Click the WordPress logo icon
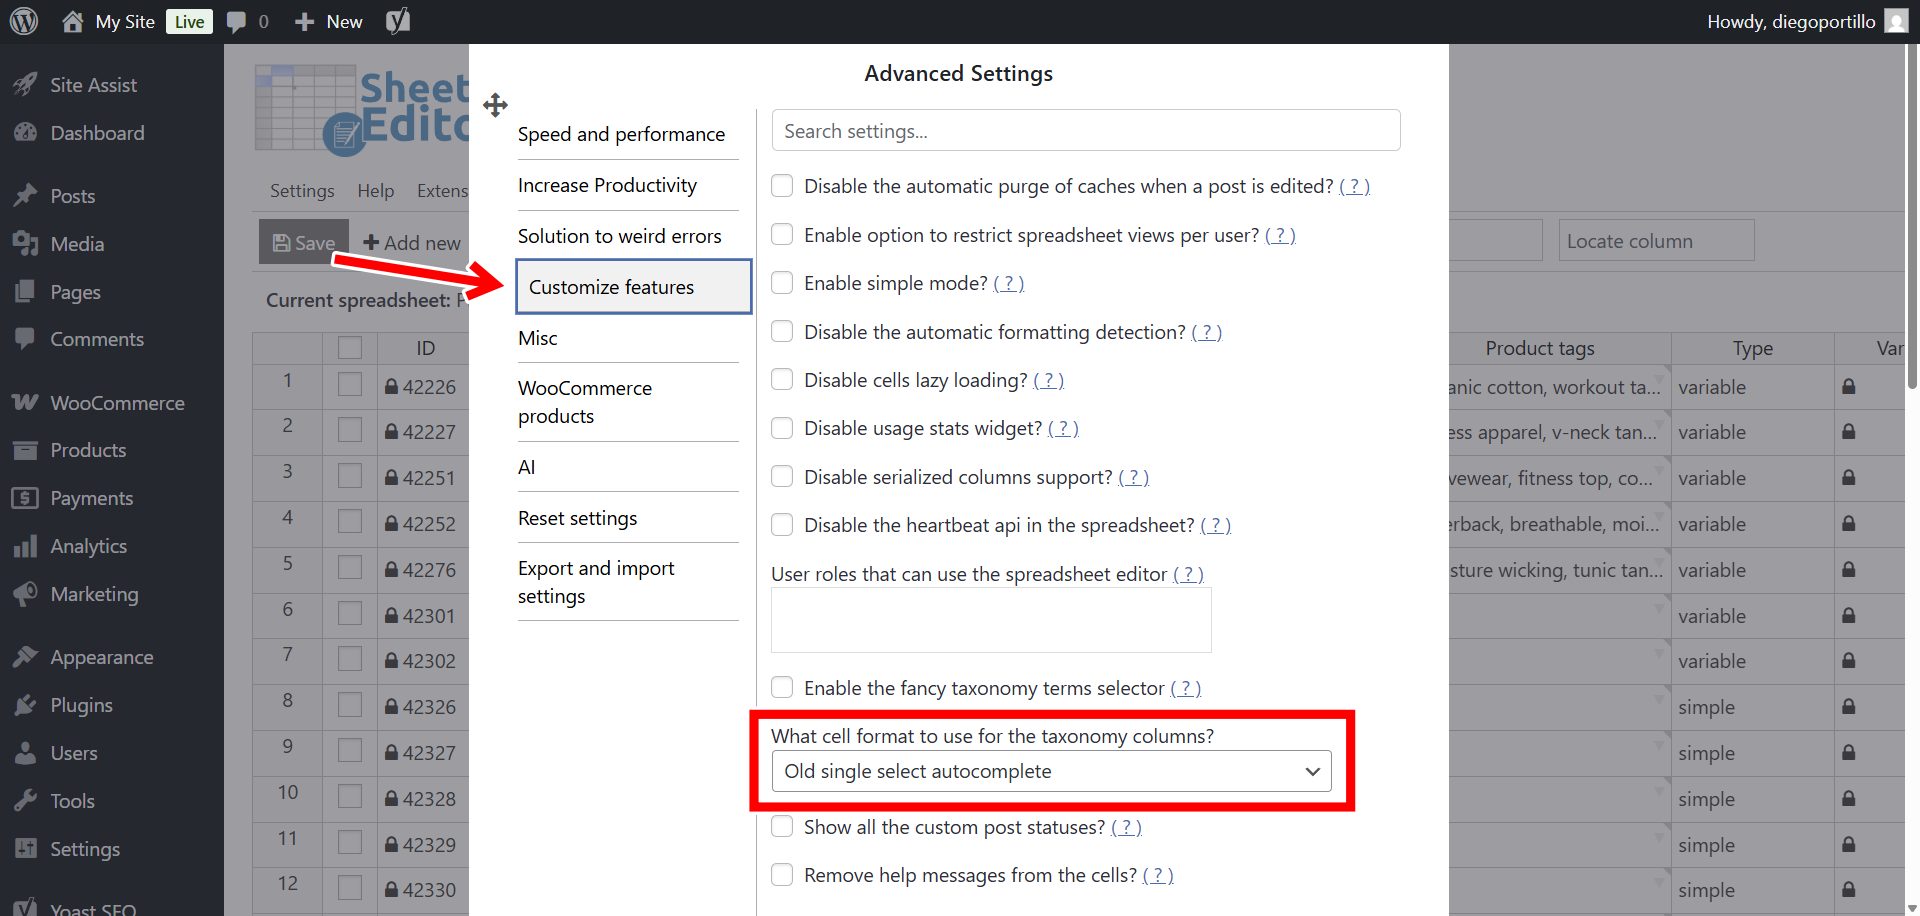Image resolution: width=1920 pixels, height=916 pixels. pyautogui.click(x=24, y=21)
